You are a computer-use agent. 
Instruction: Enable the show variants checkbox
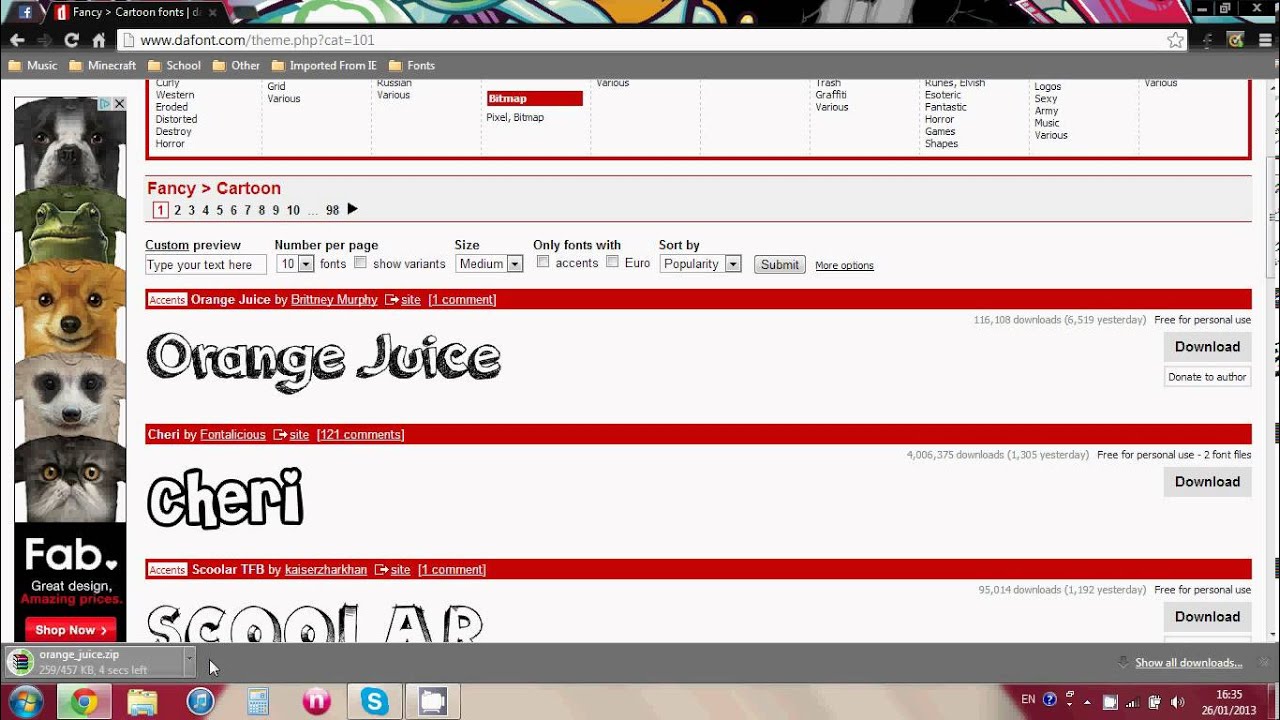(360, 262)
